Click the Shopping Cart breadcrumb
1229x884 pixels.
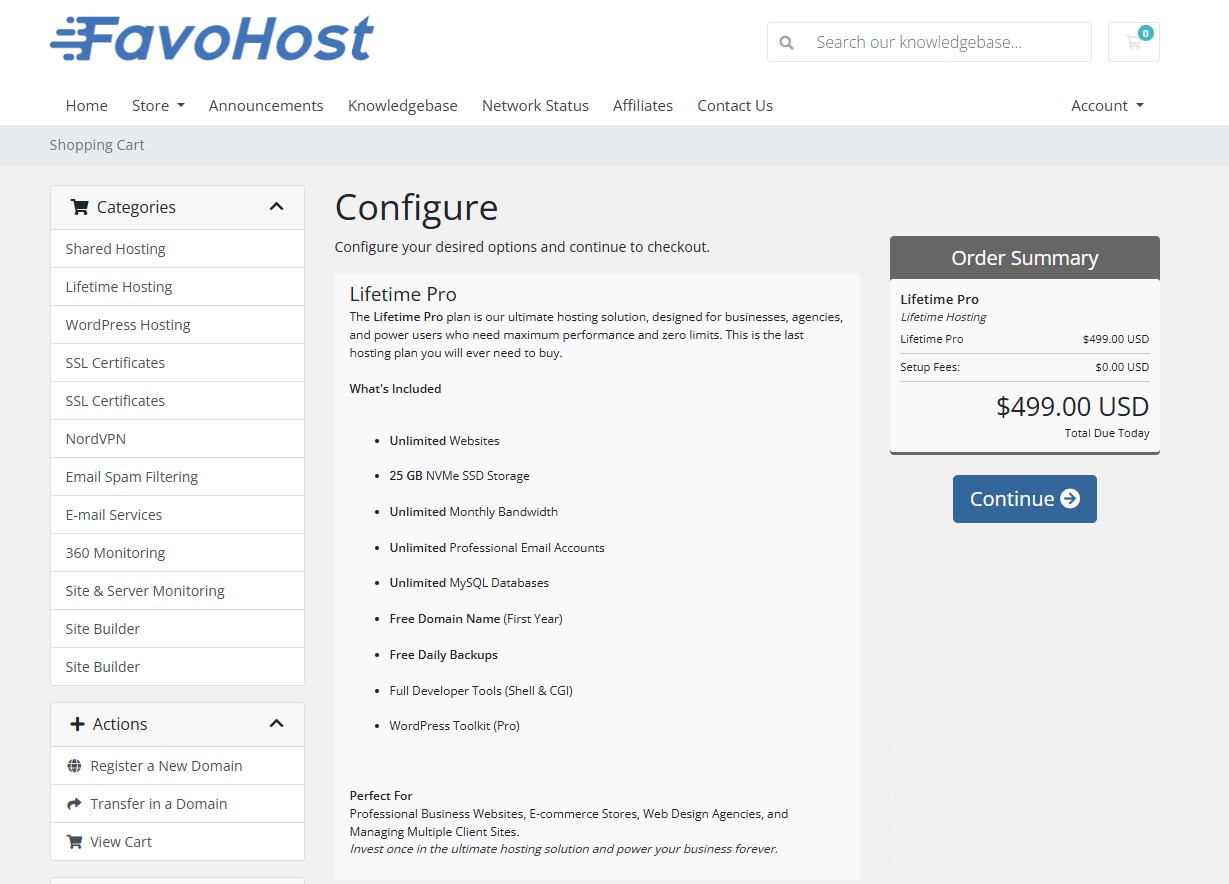tap(97, 145)
